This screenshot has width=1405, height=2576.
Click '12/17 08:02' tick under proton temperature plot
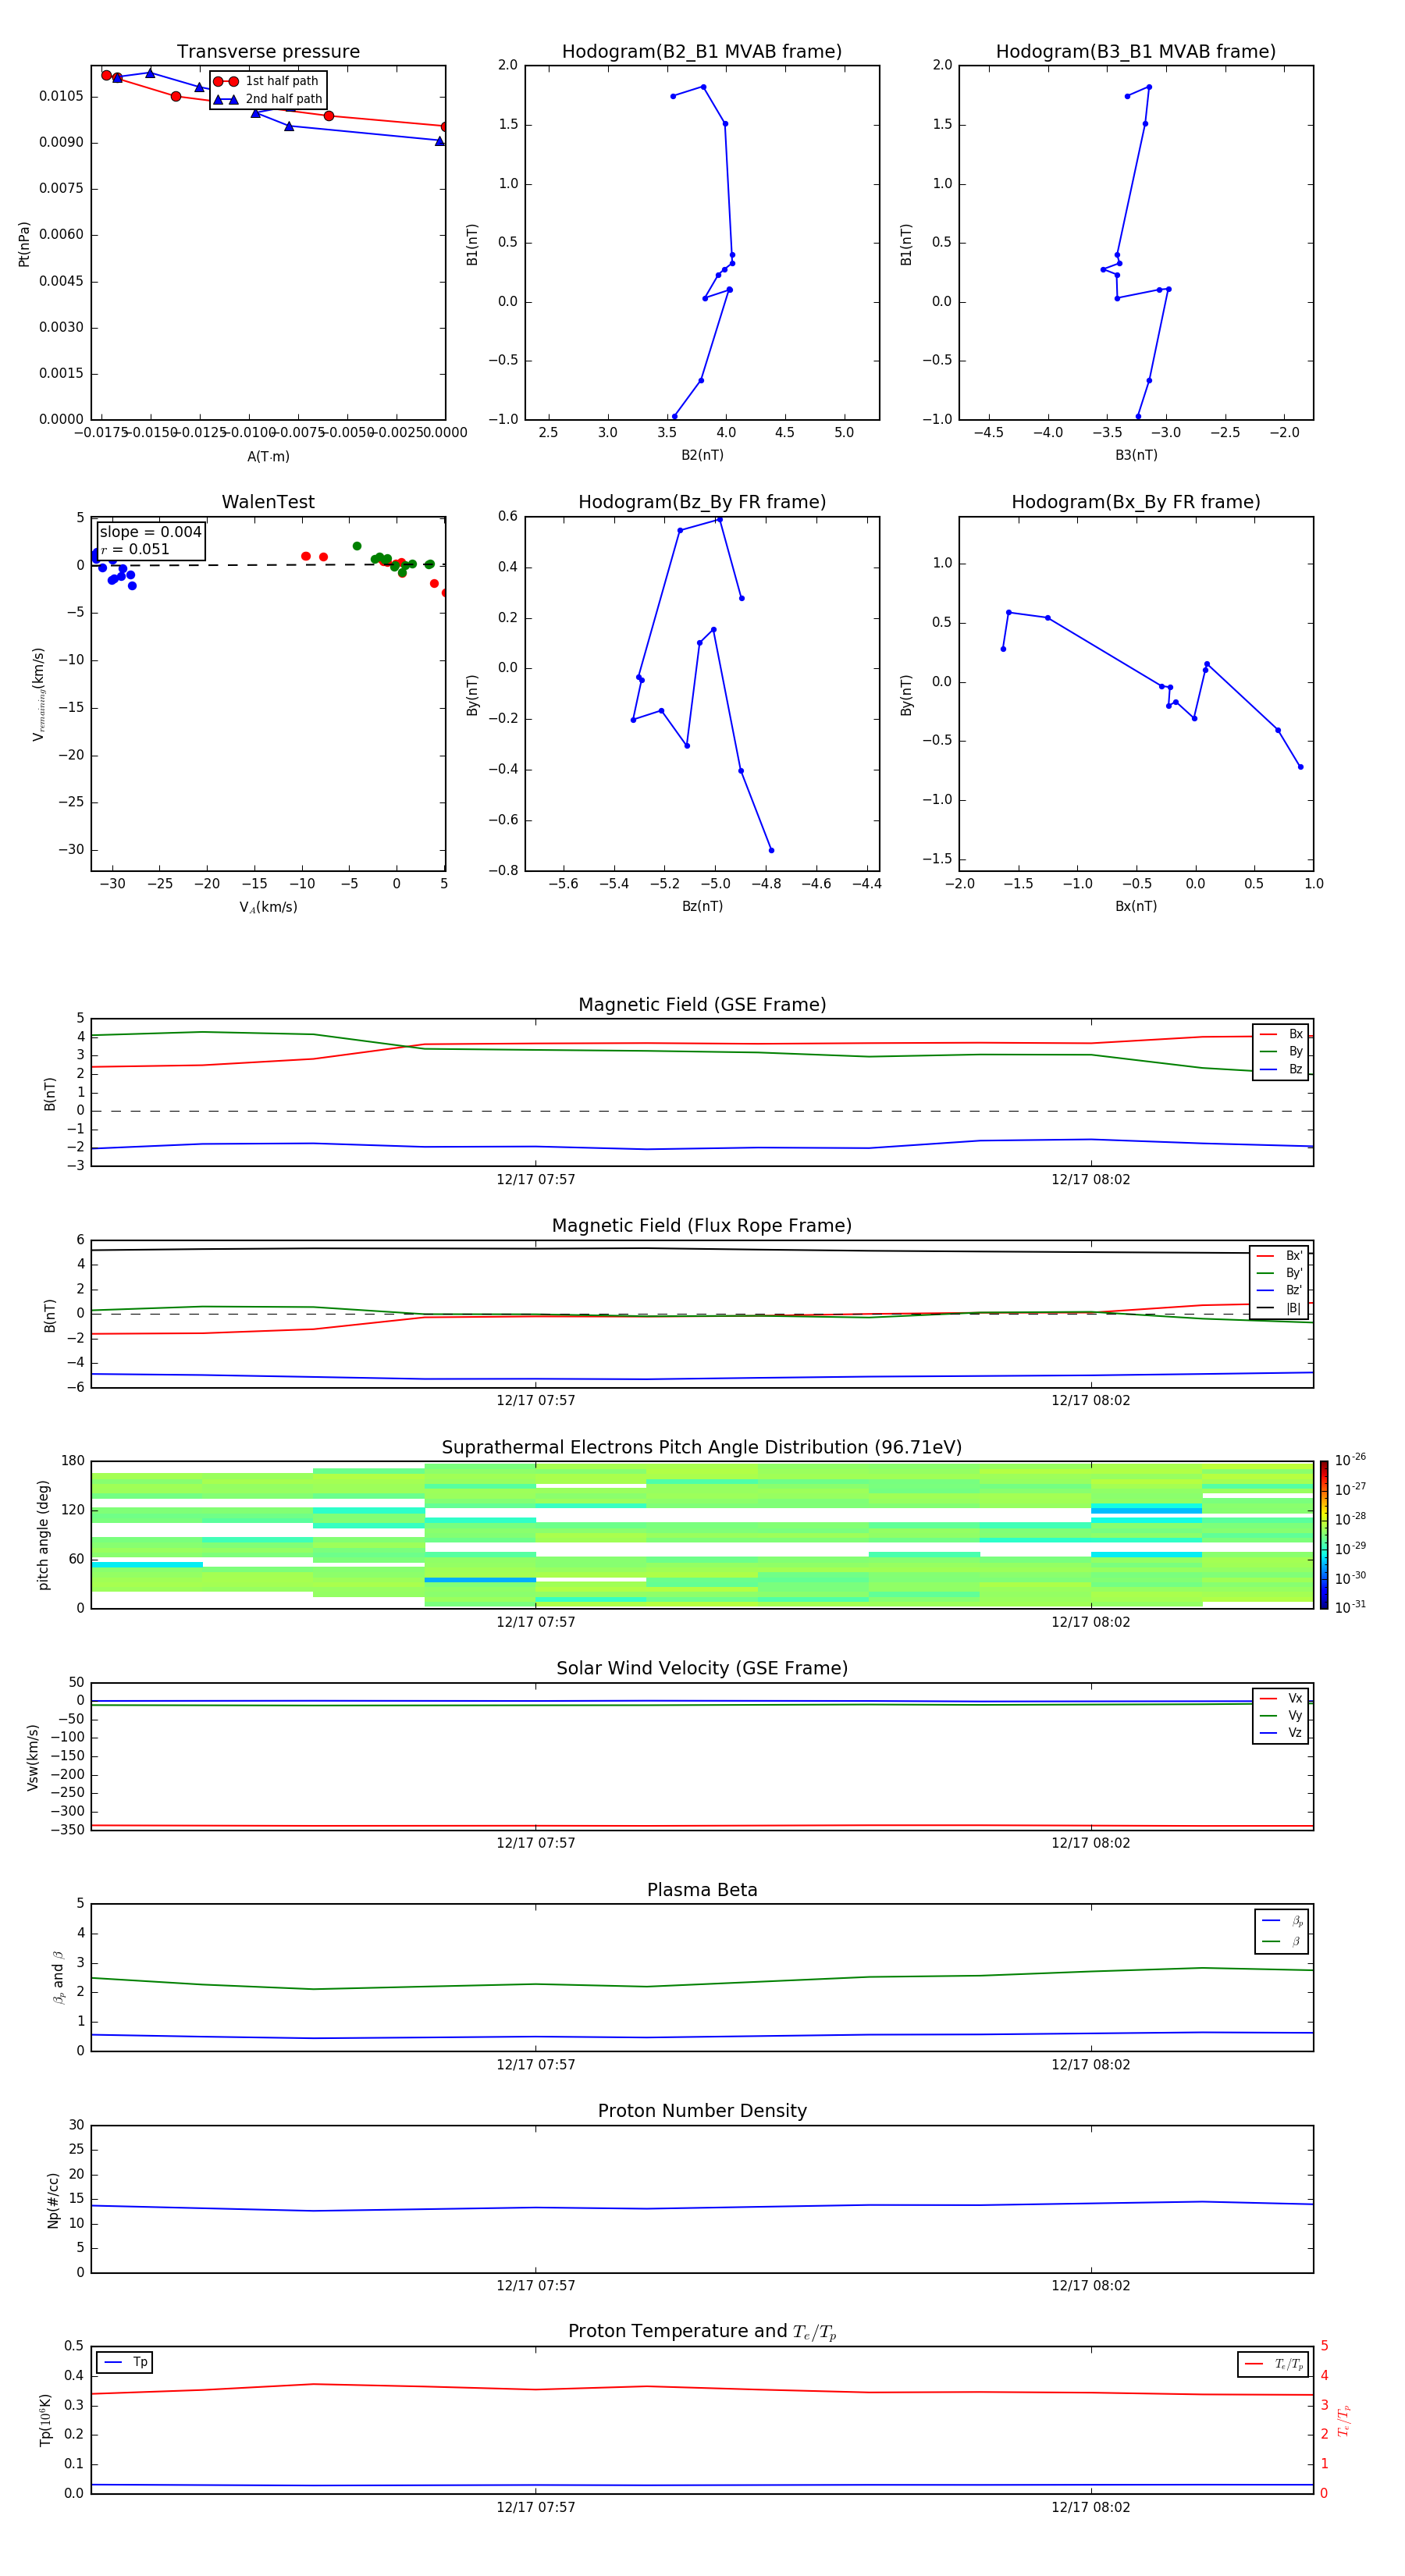1091,2507
